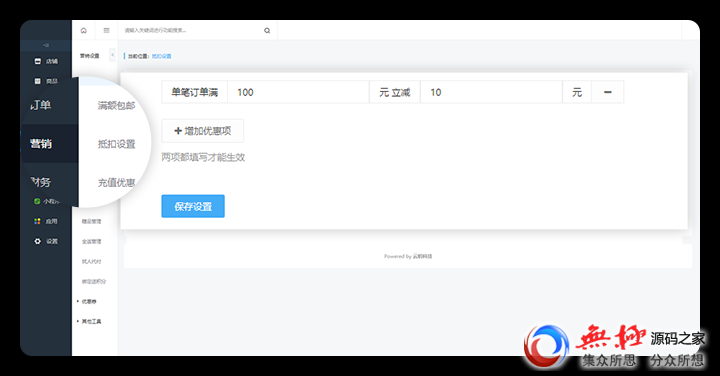Open the 小程序 sidebar item with the green icon
Screen dimensions: 720x376
point(46,201)
